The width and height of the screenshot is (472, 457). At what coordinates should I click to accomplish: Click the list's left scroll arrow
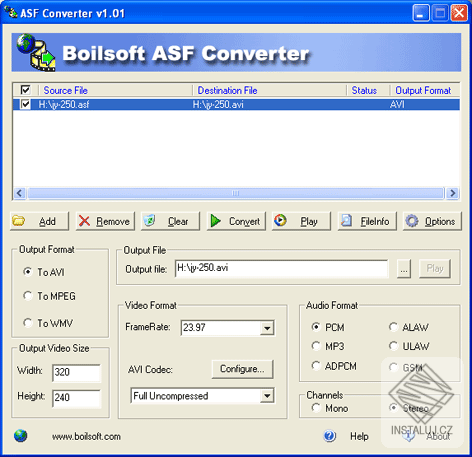[x=20, y=193]
